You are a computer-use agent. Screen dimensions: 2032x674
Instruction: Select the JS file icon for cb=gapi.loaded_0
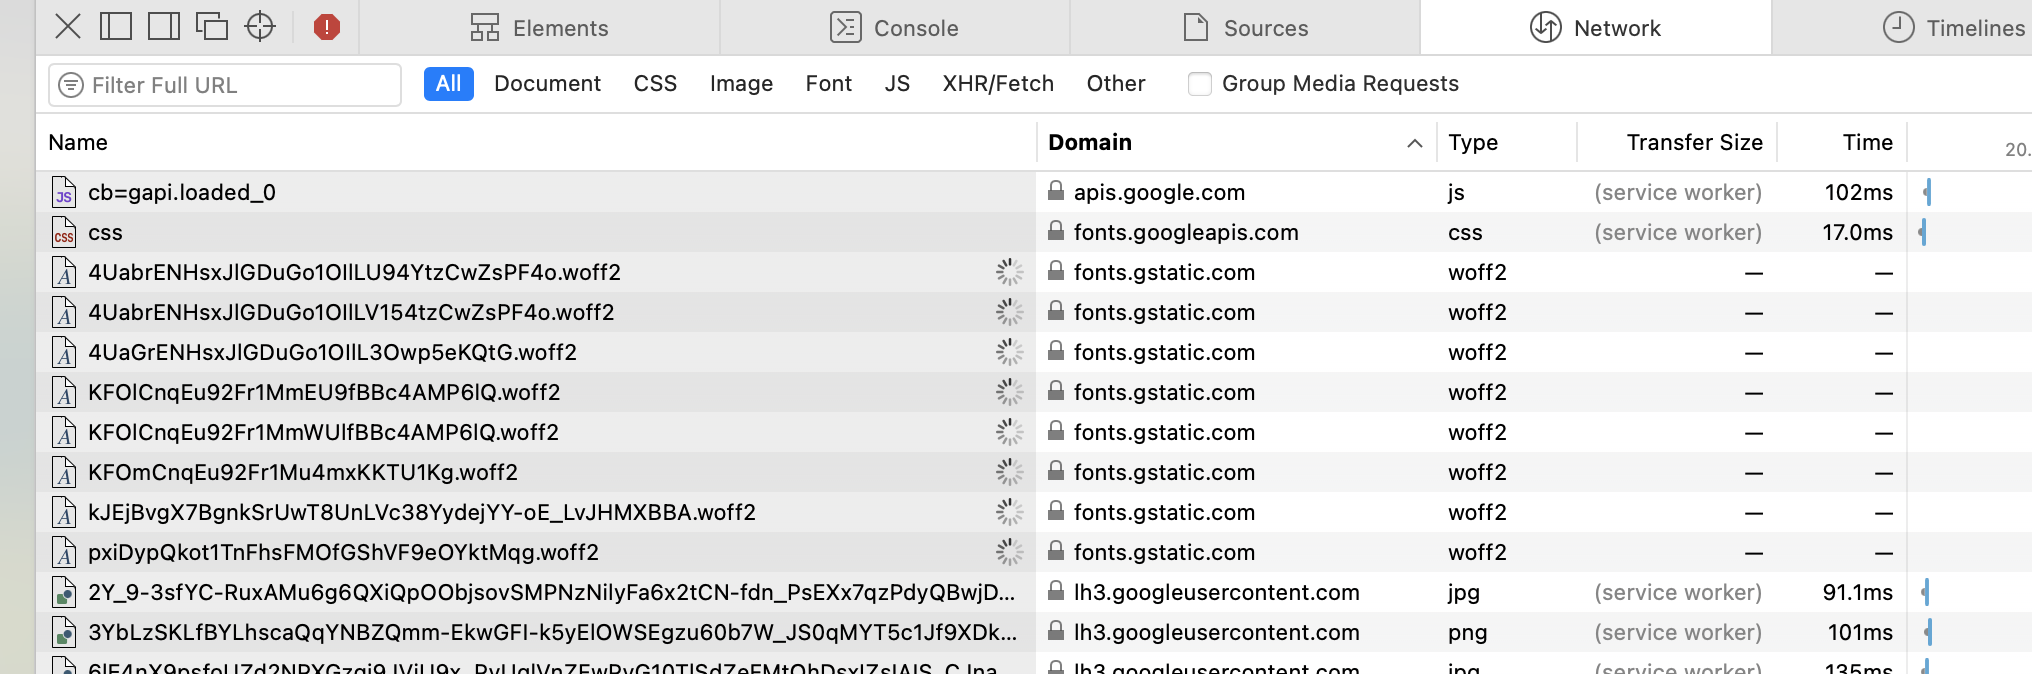point(64,192)
